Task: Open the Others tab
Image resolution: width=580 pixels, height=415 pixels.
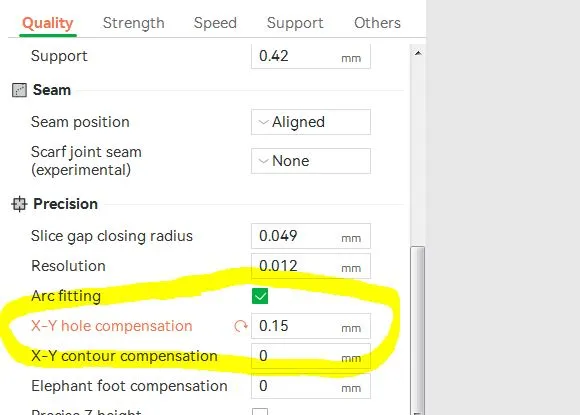Action: click(377, 23)
